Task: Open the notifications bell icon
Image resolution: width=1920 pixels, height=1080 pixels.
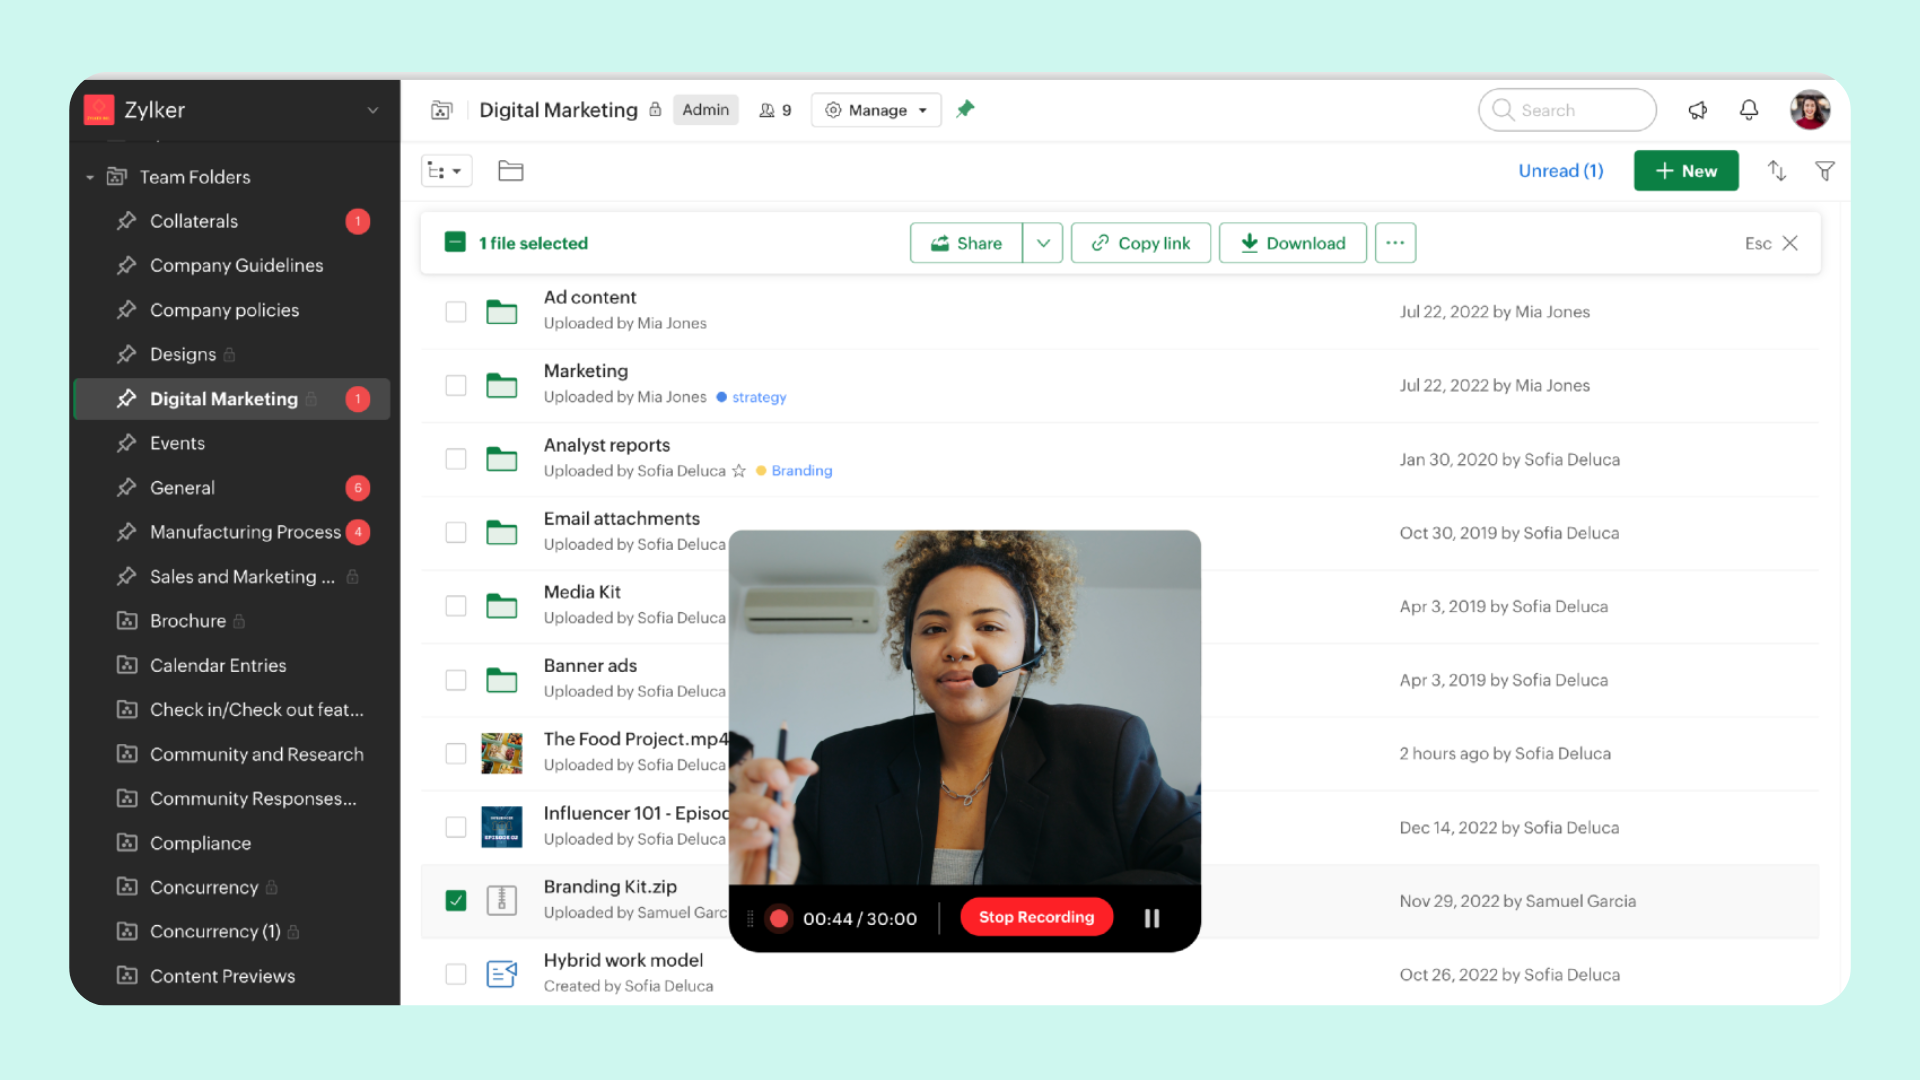Action: coord(1749,110)
